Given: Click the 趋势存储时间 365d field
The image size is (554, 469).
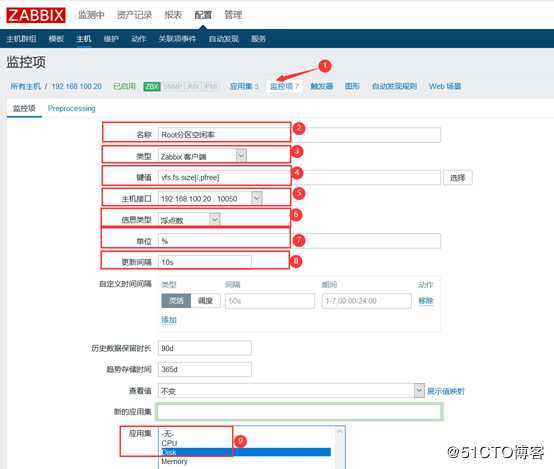Looking at the screenshot, I should (205, 369).
